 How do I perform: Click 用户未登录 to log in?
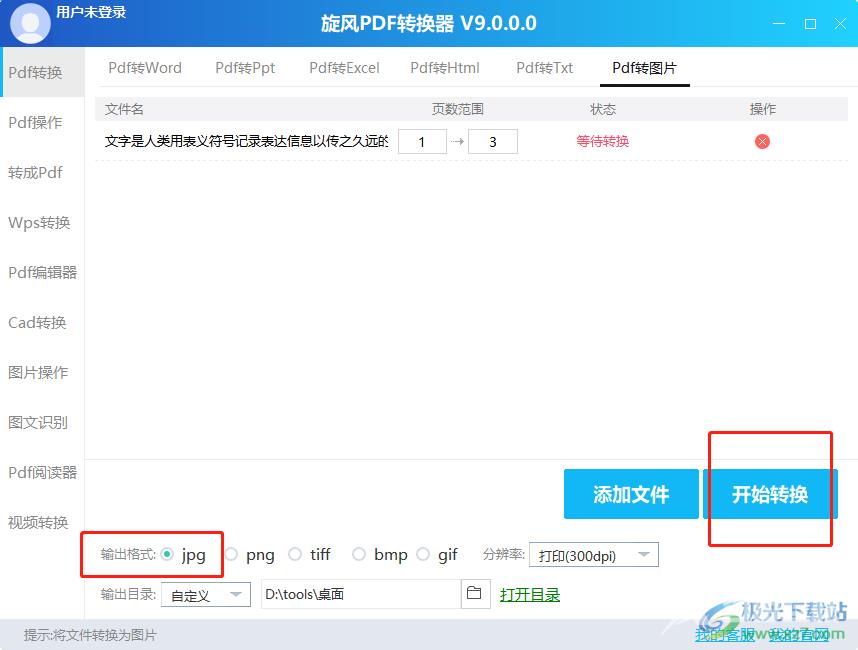[91, 12]
